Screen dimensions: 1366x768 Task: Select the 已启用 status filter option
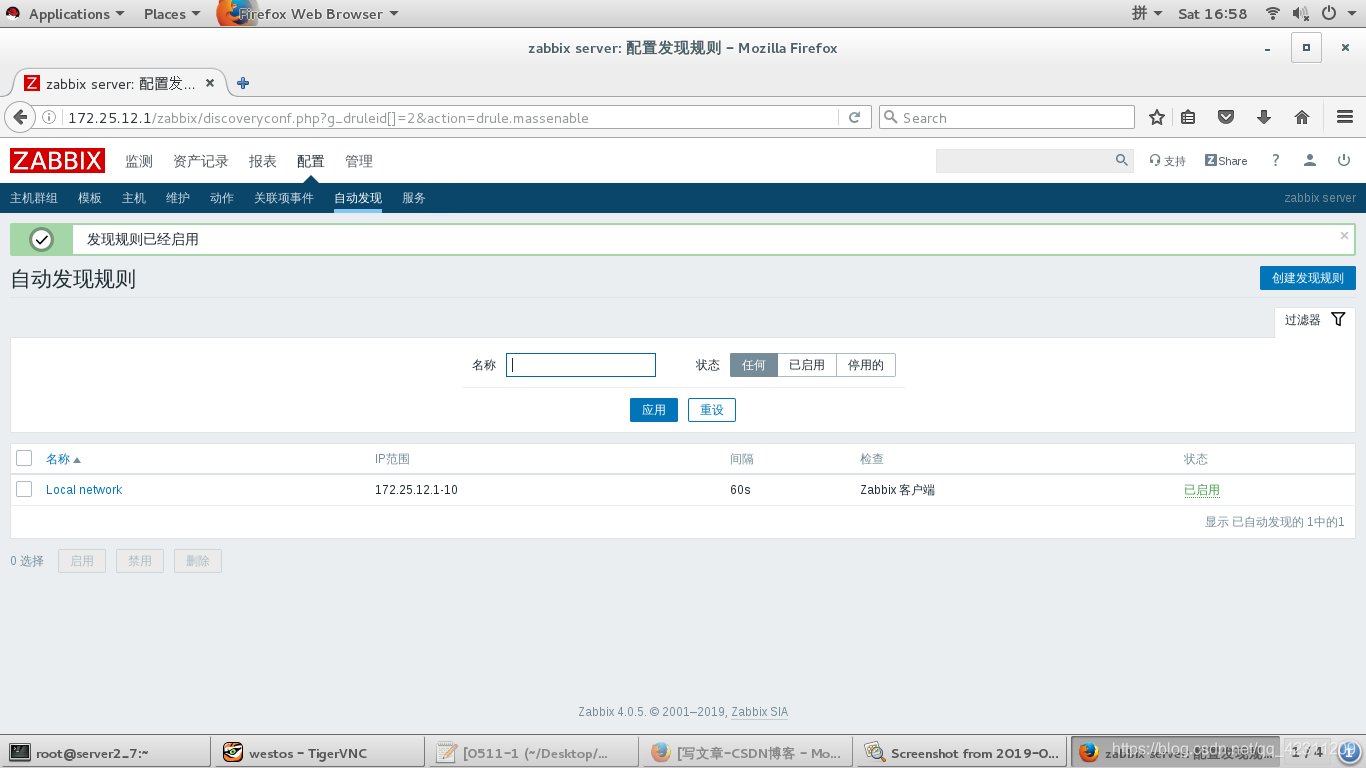807,365
